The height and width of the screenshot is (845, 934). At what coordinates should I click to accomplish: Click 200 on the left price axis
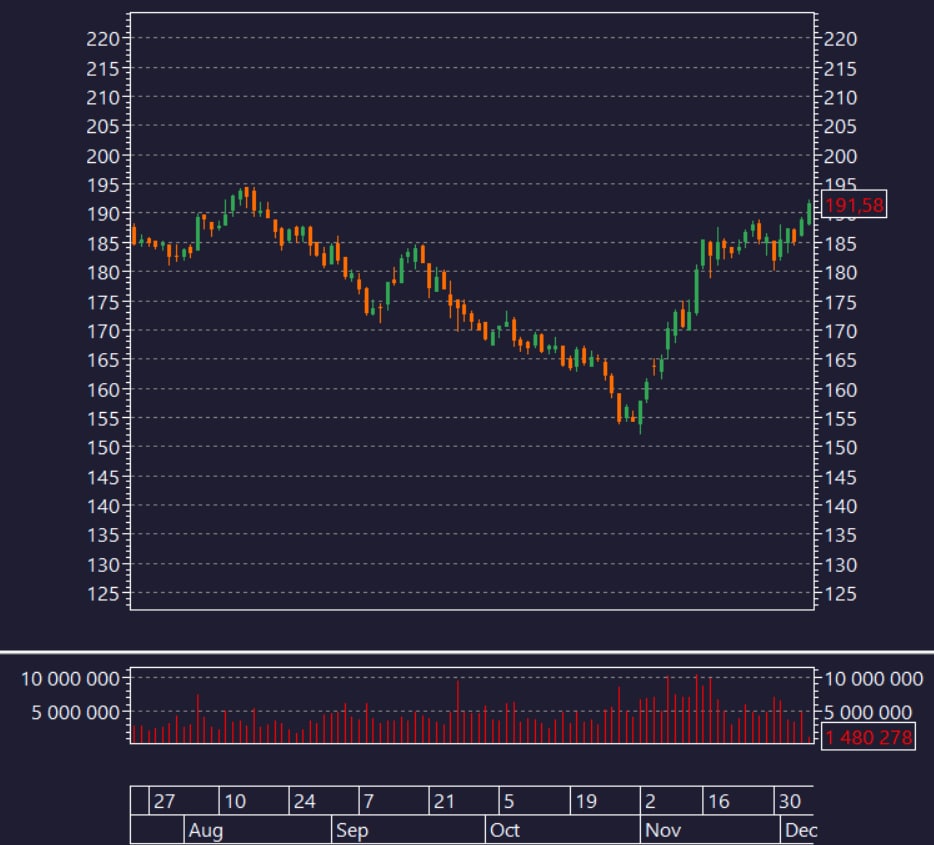(103, 156)
